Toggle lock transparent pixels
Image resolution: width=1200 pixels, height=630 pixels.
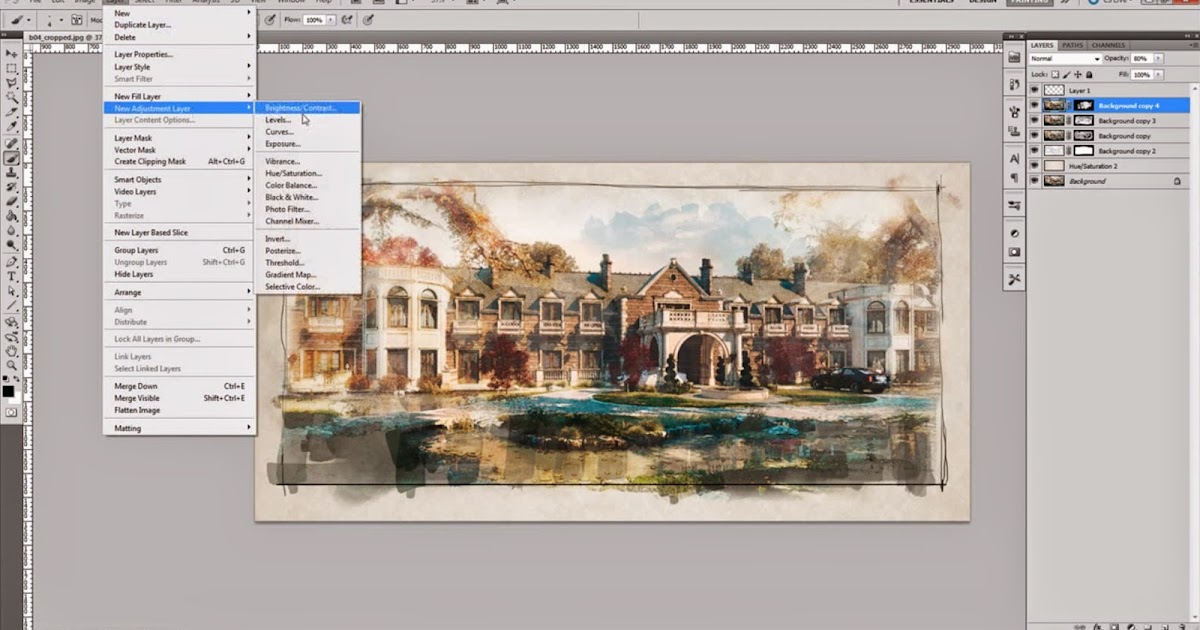[x=1054, y=74]
